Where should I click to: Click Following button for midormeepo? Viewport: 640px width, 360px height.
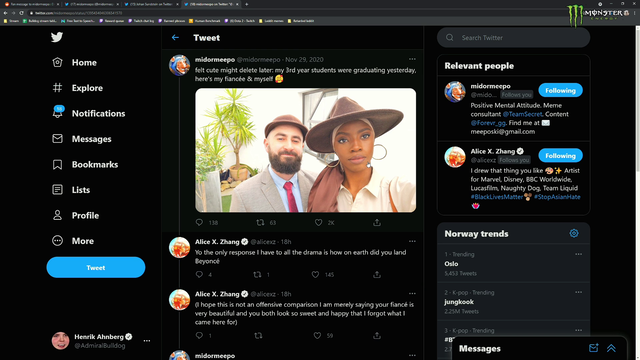click(560, 90)
